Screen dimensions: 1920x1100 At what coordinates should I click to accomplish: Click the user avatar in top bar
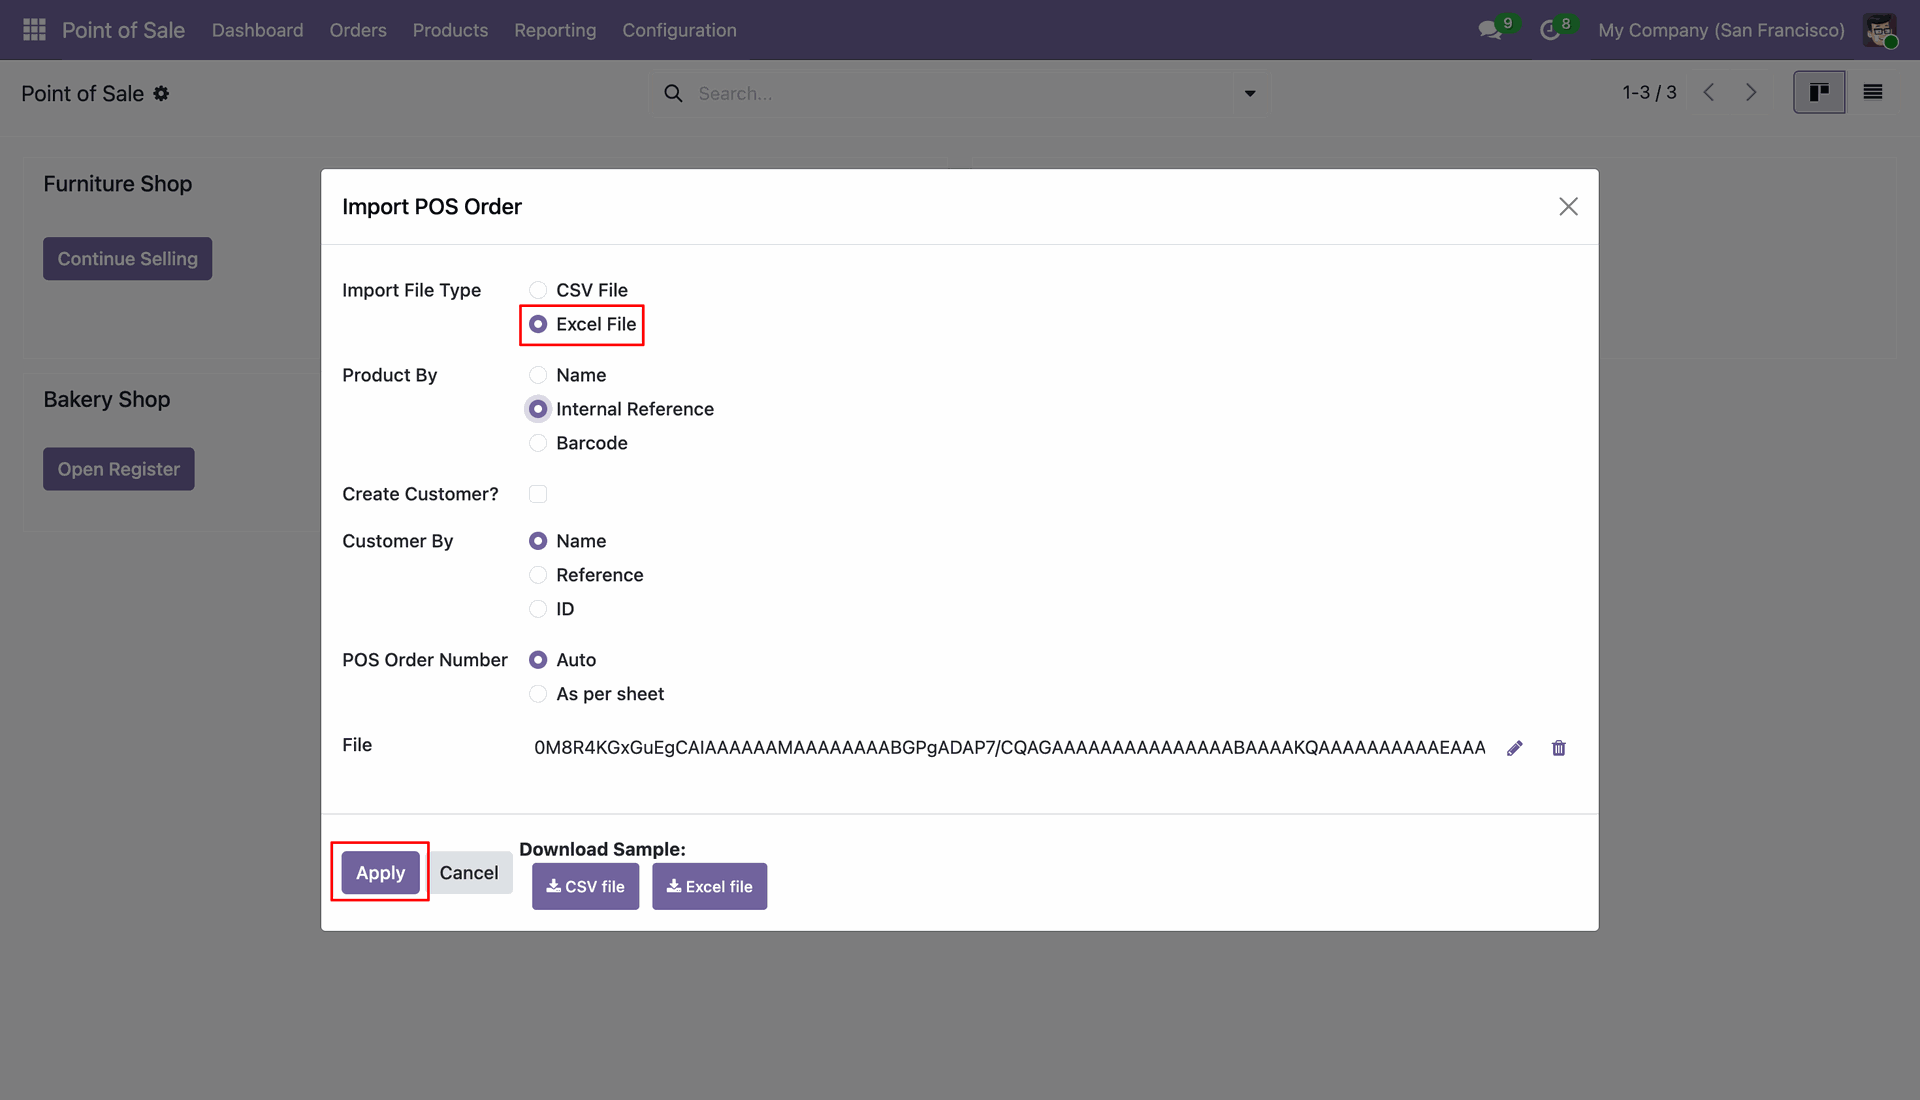click(x=1880, y=30)
